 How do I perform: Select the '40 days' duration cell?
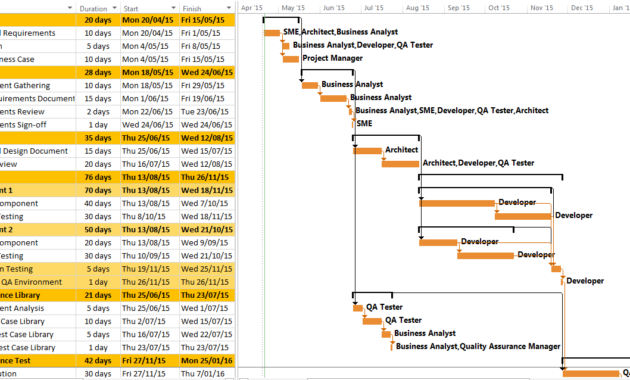point(98,204)
